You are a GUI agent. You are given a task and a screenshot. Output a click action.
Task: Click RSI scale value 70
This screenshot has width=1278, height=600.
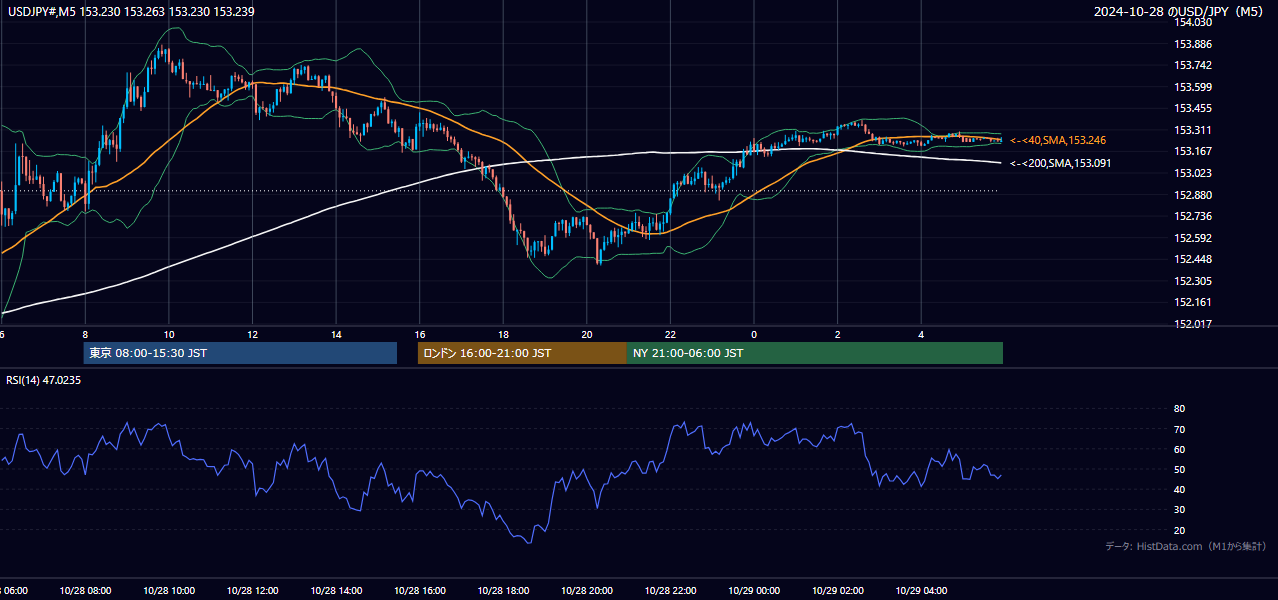click(x=1180, y=429)
